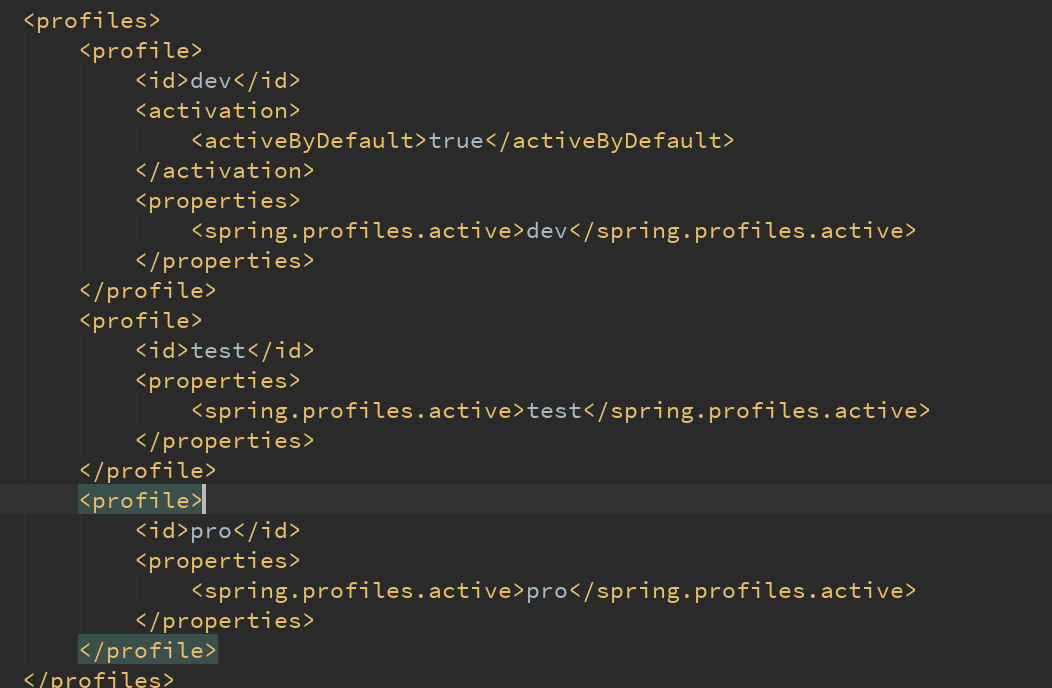Click the first opening properties tag
The image size is (1052, 688).
tap(217, 201)
